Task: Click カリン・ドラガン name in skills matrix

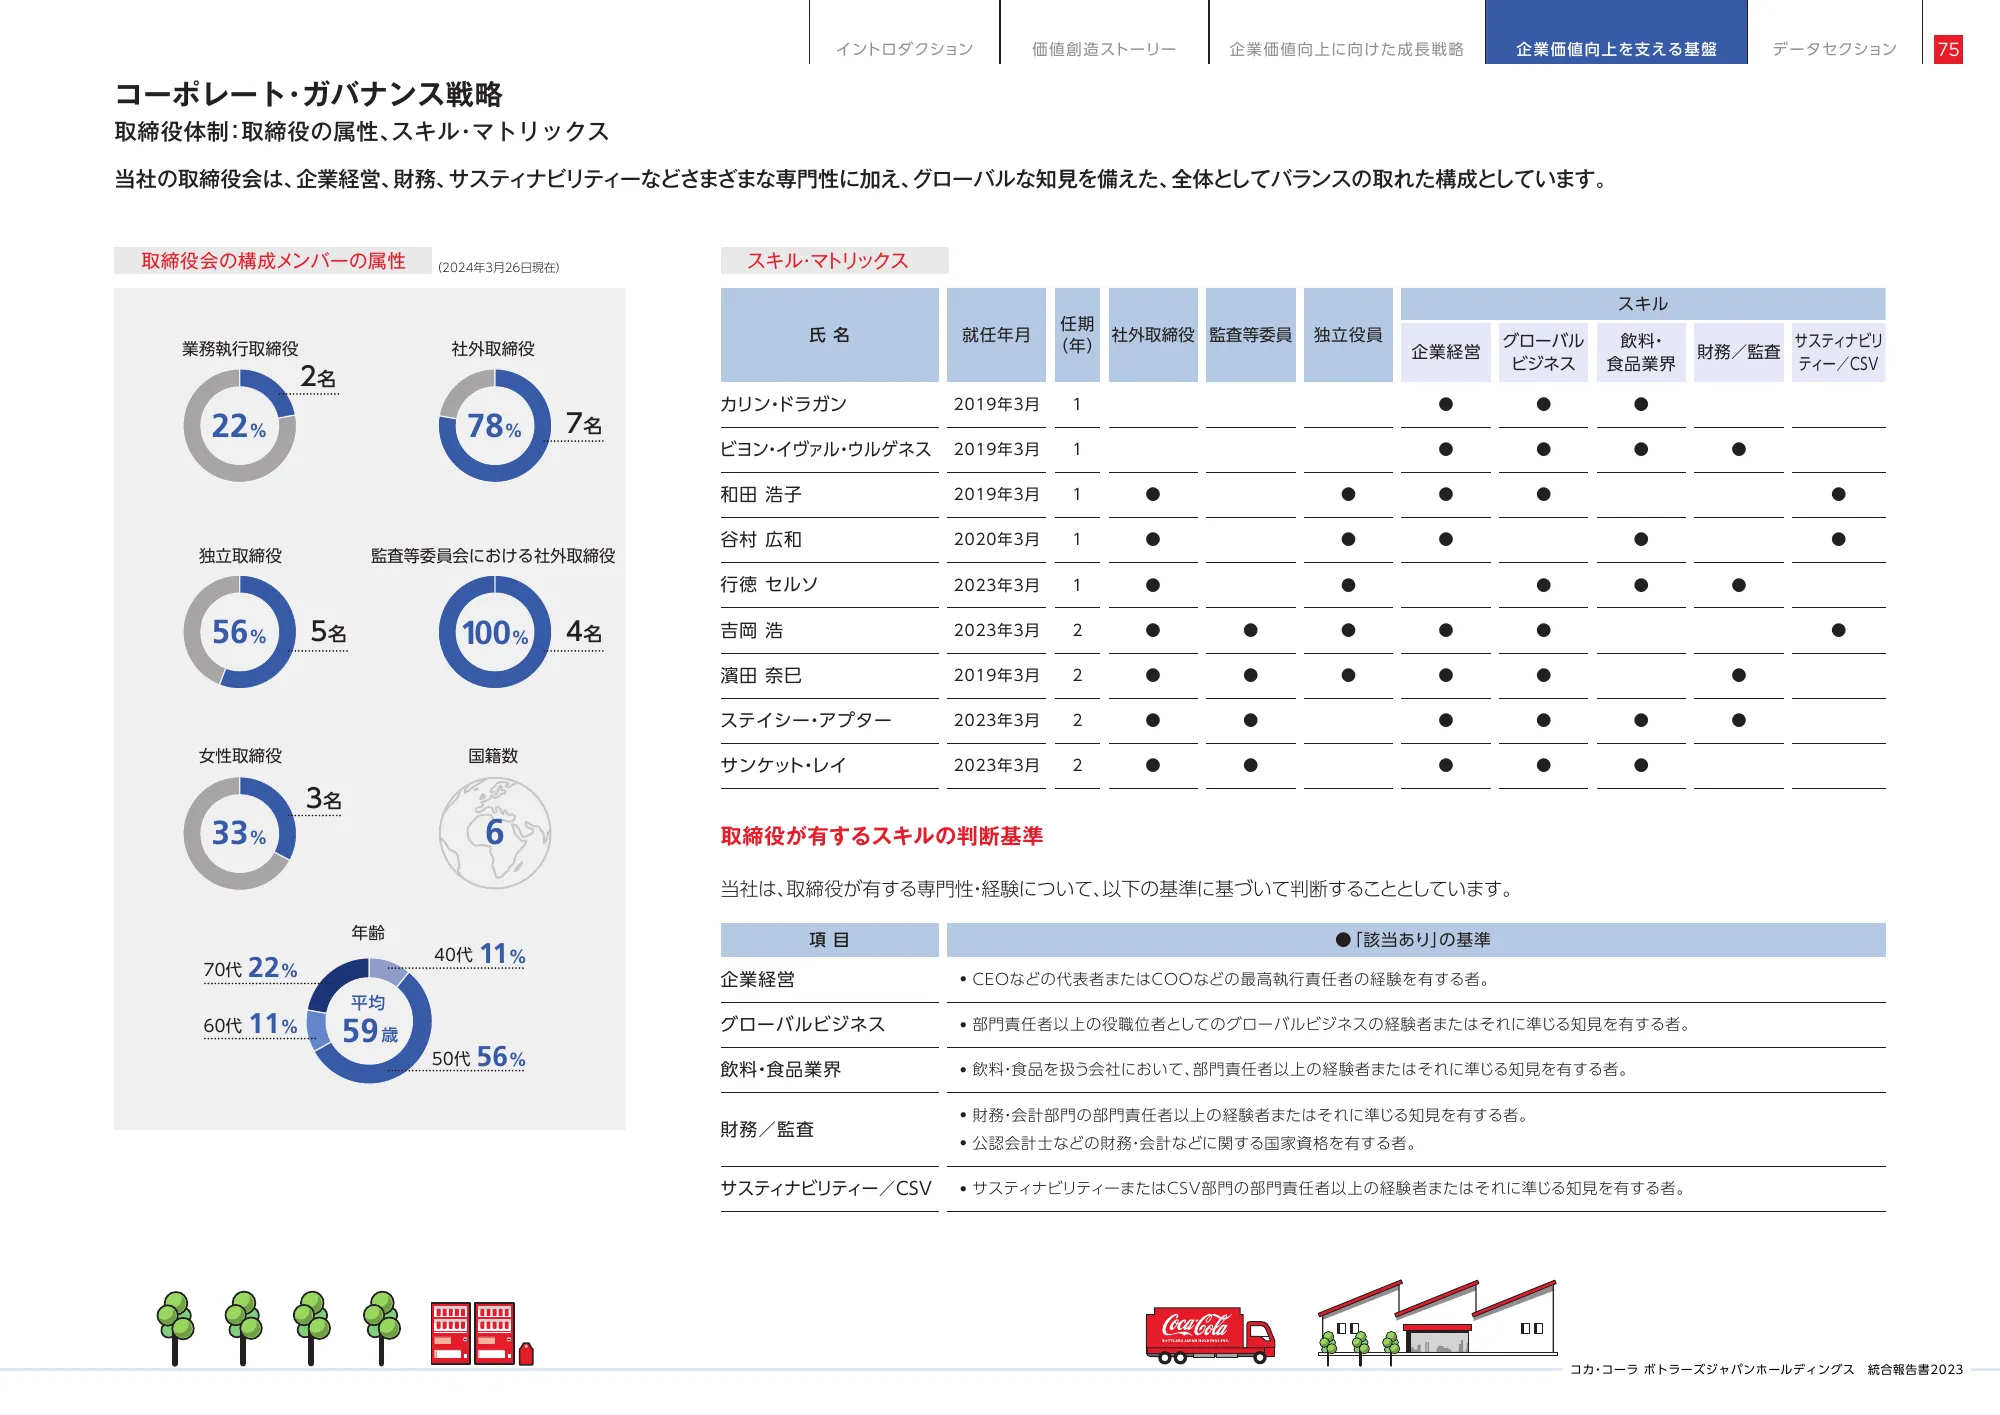Action: 784,404
